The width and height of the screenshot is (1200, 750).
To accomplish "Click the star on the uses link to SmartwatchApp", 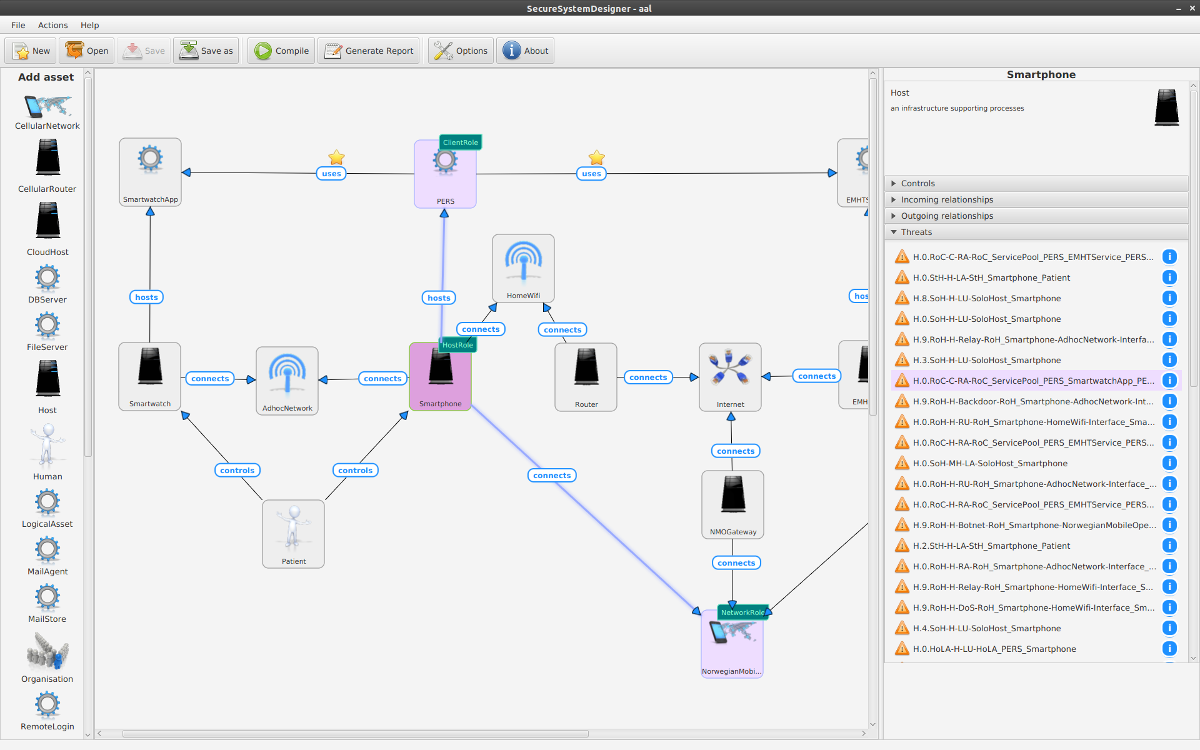I will click(x=336, y=157).
